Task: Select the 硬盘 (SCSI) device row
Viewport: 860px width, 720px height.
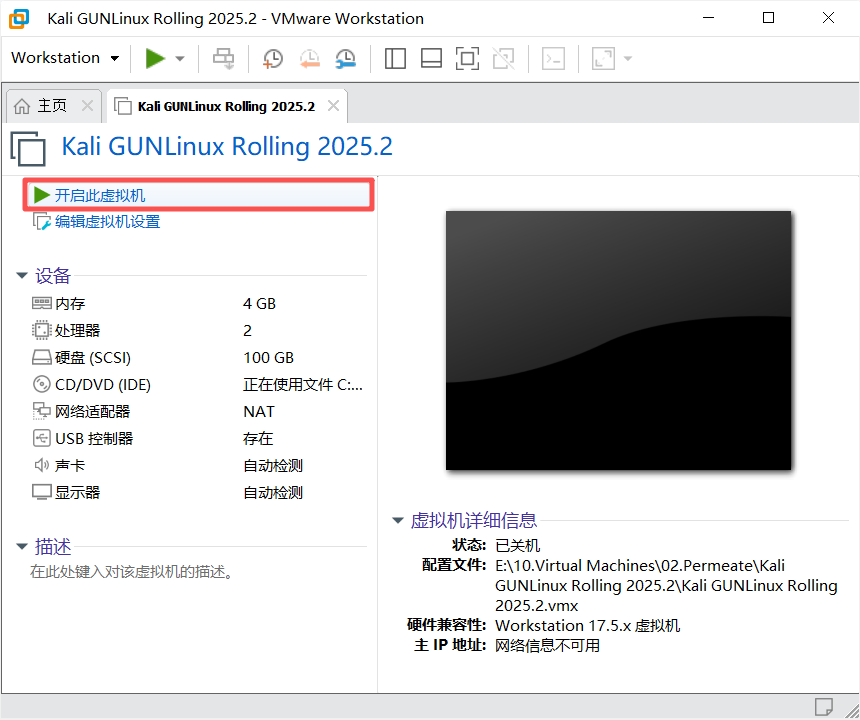Action: (197, 358)
